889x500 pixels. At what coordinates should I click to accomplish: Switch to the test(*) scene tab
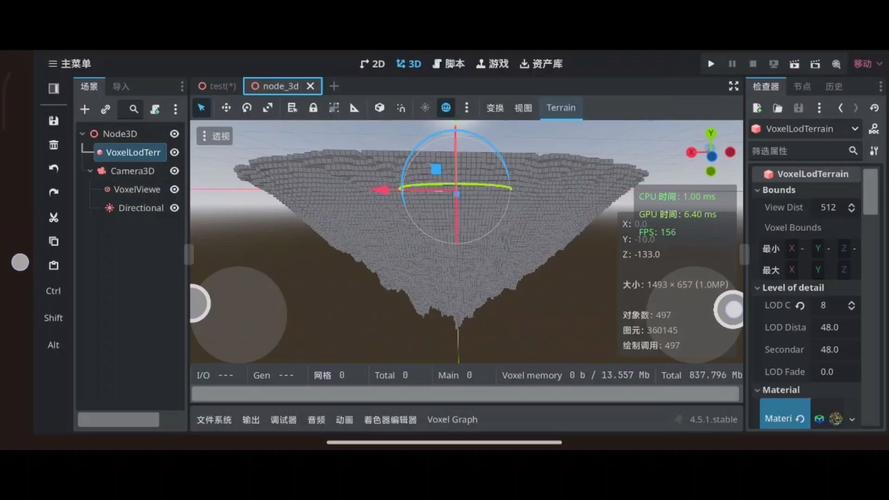[217, 87]
